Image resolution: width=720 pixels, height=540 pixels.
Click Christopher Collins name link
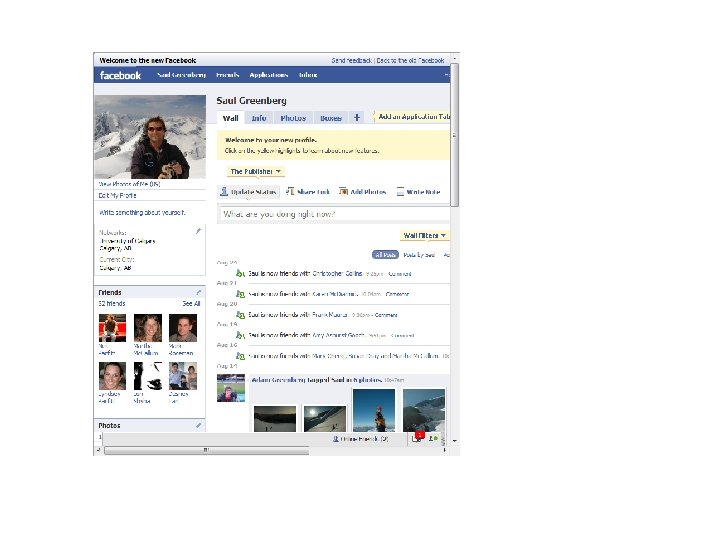point(337,273)
